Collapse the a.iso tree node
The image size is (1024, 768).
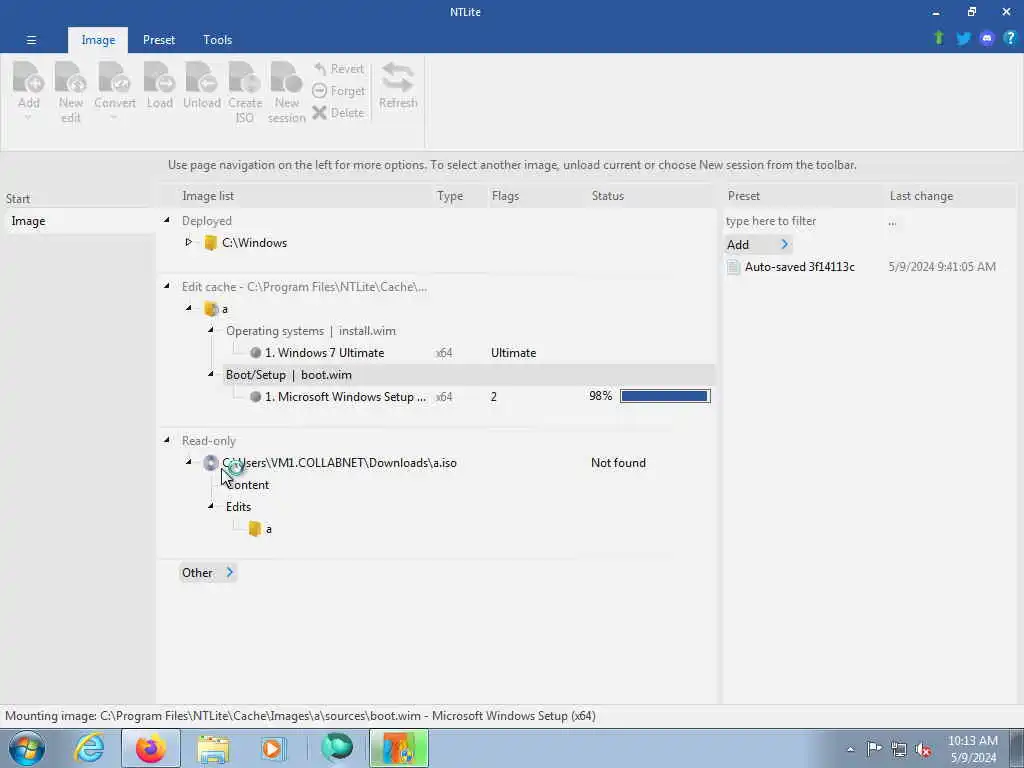189,462
